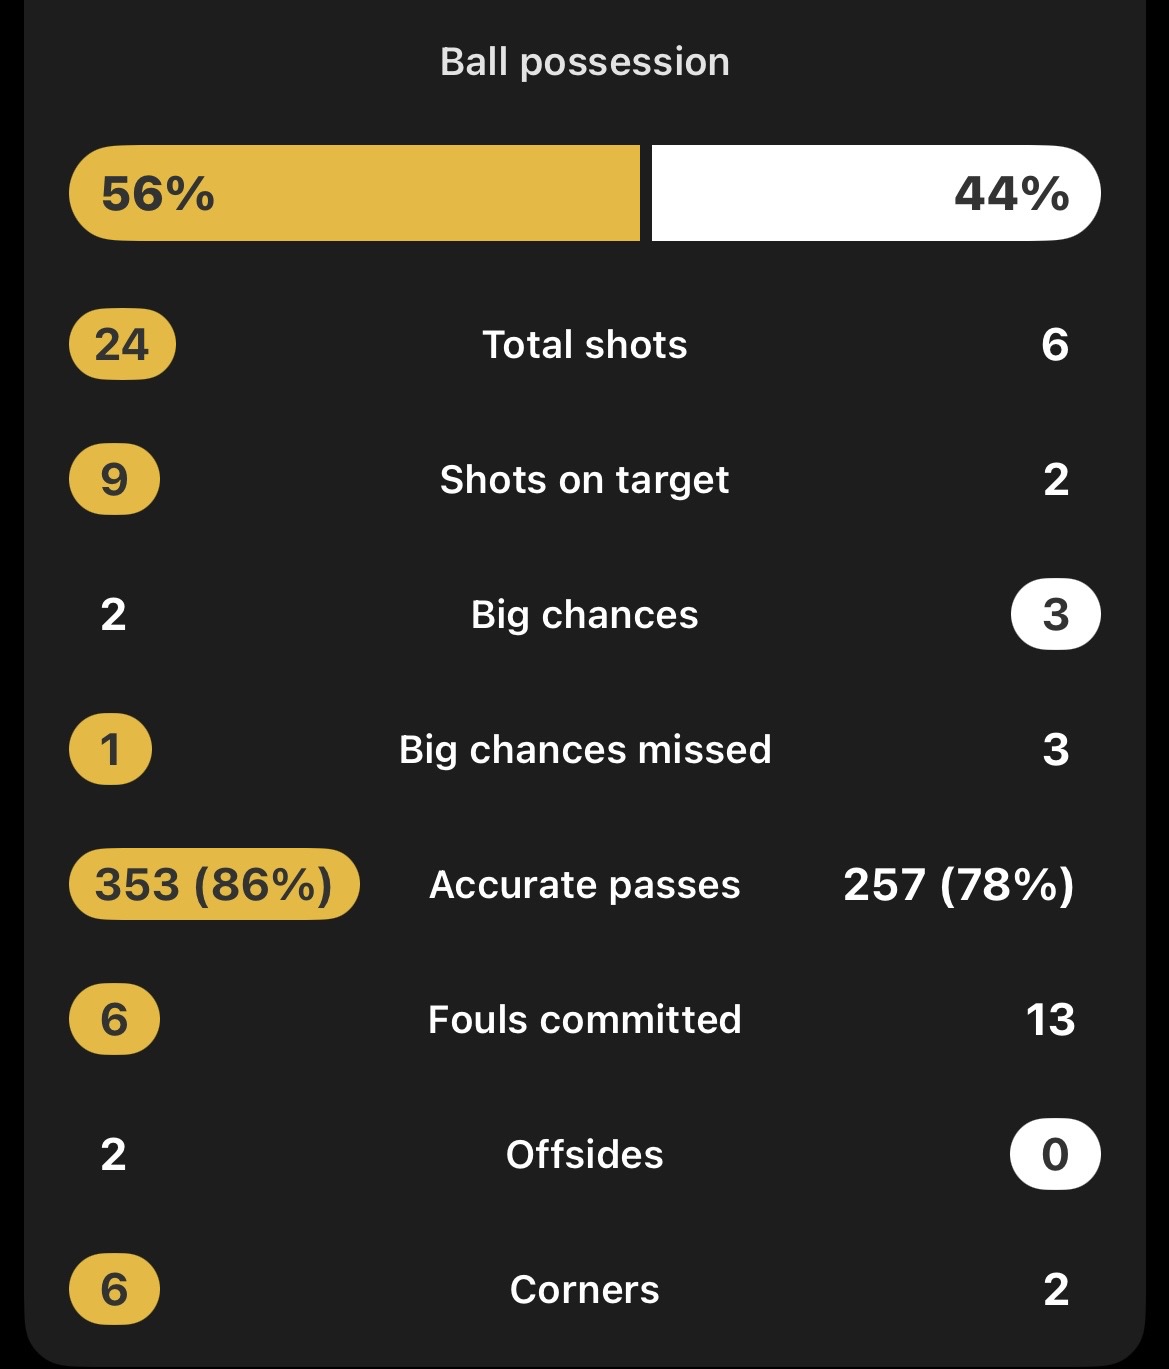Click the 13 fouls committed value
Viewport: 1169px width, 1369px height.
pyautogui.click(x=1050, y=1020)
